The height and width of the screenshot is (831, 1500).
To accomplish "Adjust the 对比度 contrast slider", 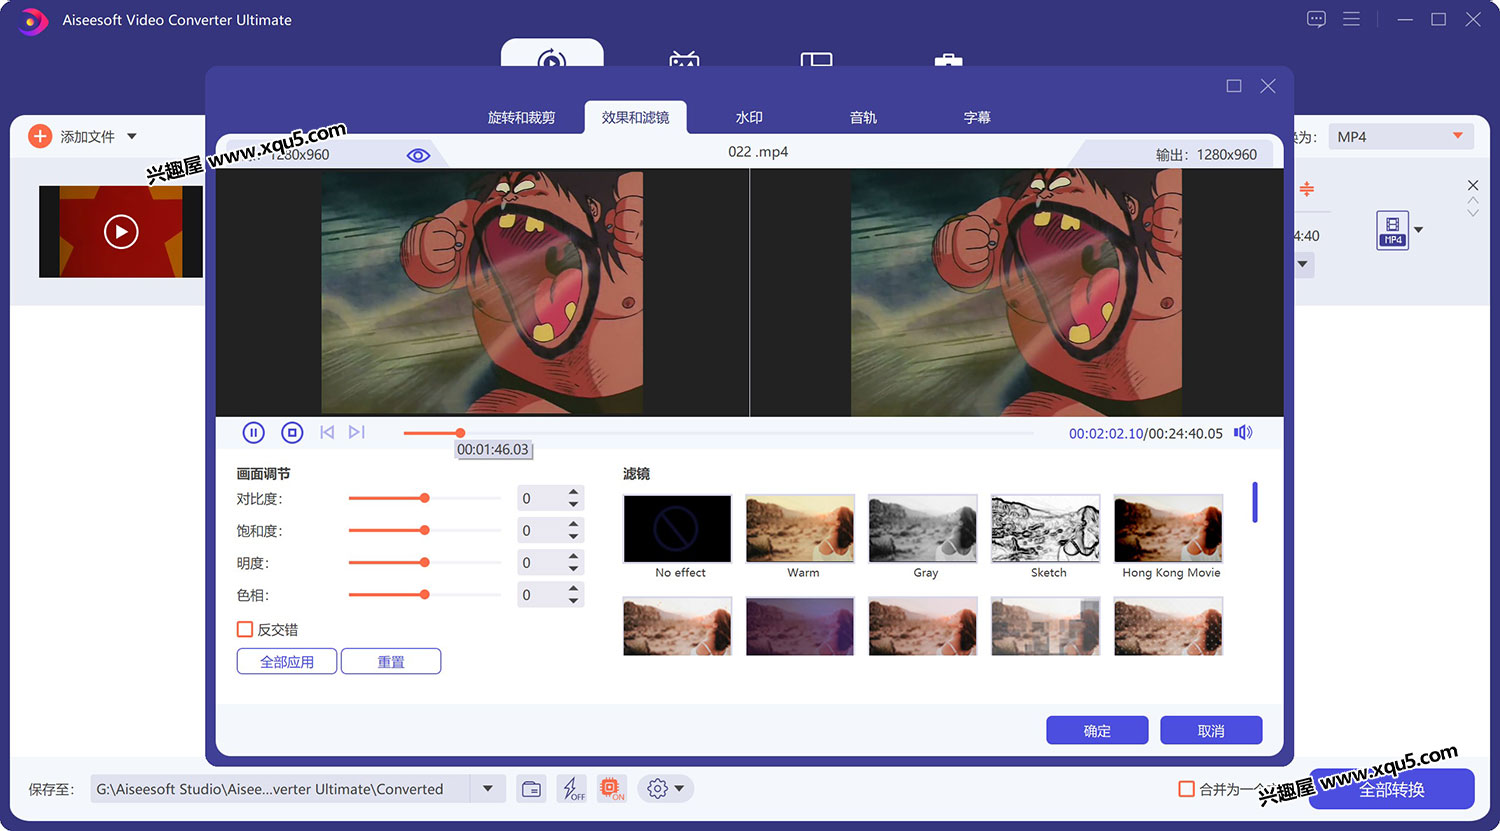I will [425, 498].
